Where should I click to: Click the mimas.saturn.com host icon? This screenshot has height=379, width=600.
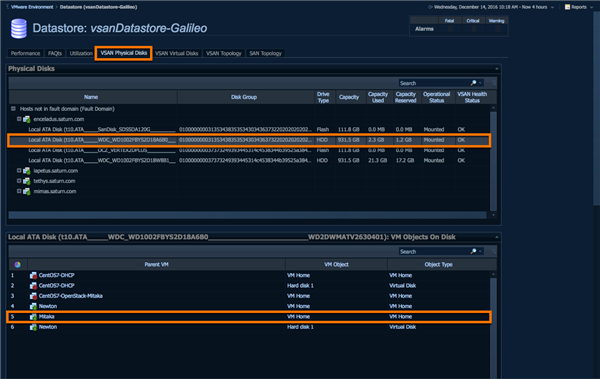coord(27,191)
